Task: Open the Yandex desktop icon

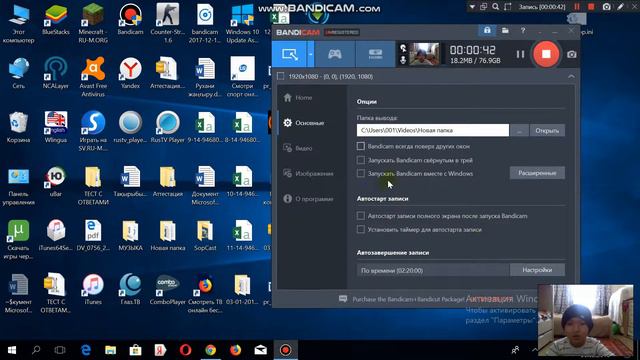Action: tap(130, 73)
